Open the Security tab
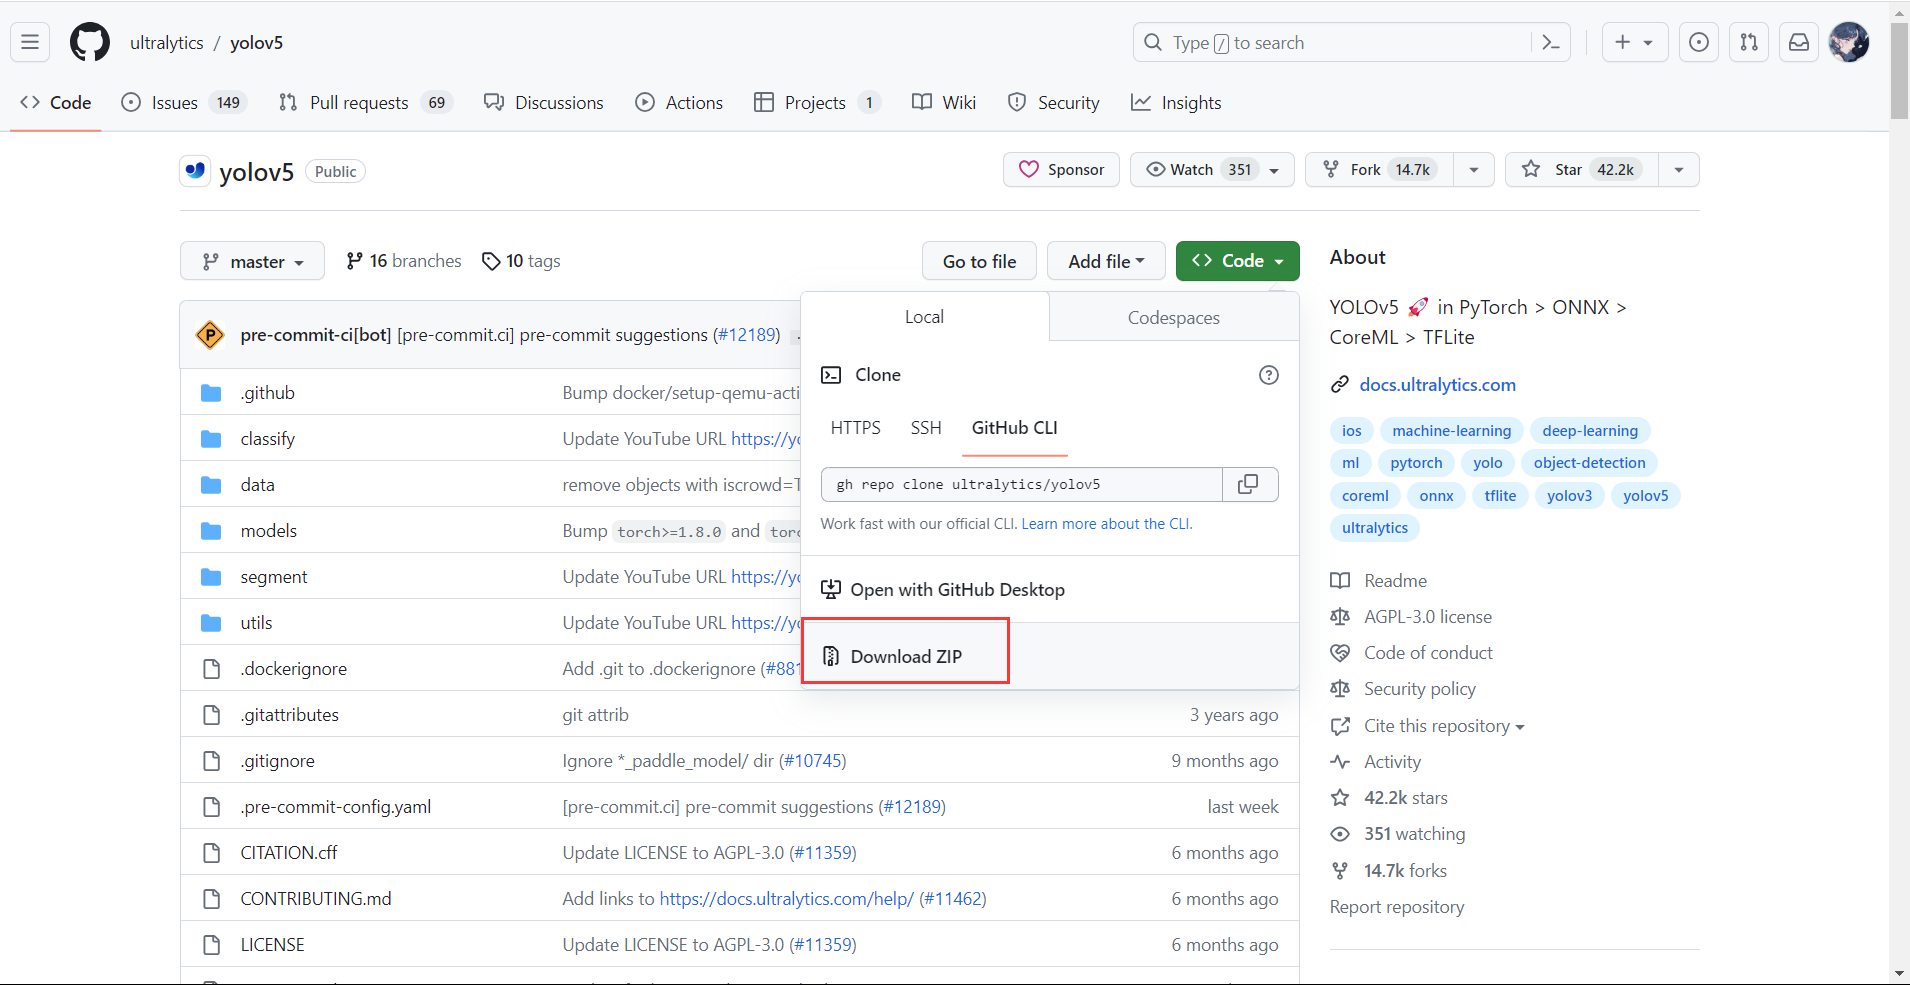1910x985 pixels. tap(1054, 102)
